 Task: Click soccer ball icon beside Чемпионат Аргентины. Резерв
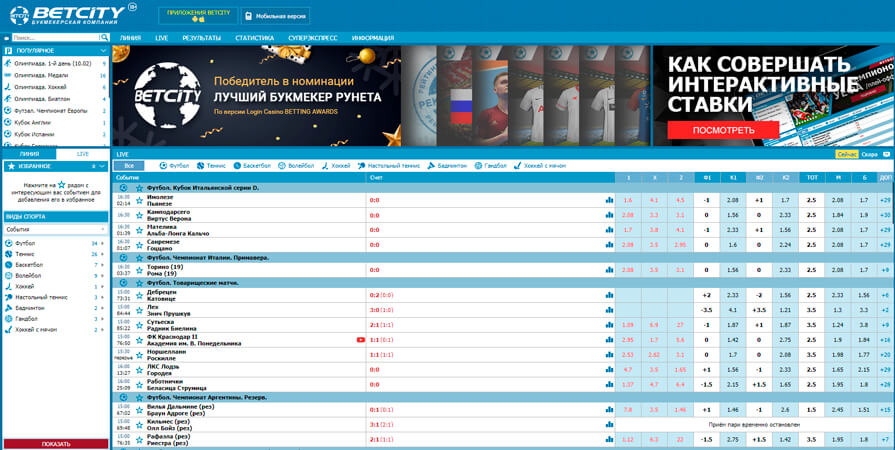123,397
